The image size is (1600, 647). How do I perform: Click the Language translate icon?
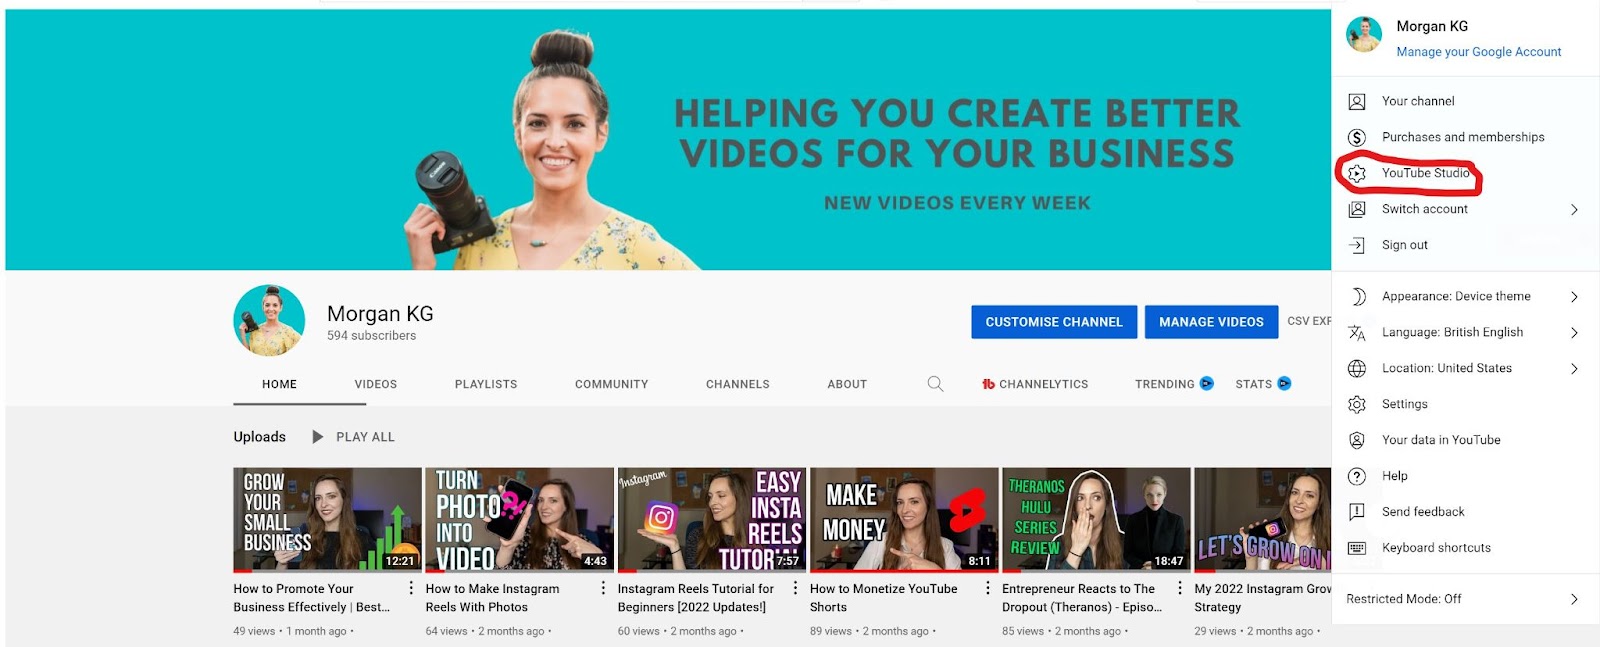pos(1357,332)
